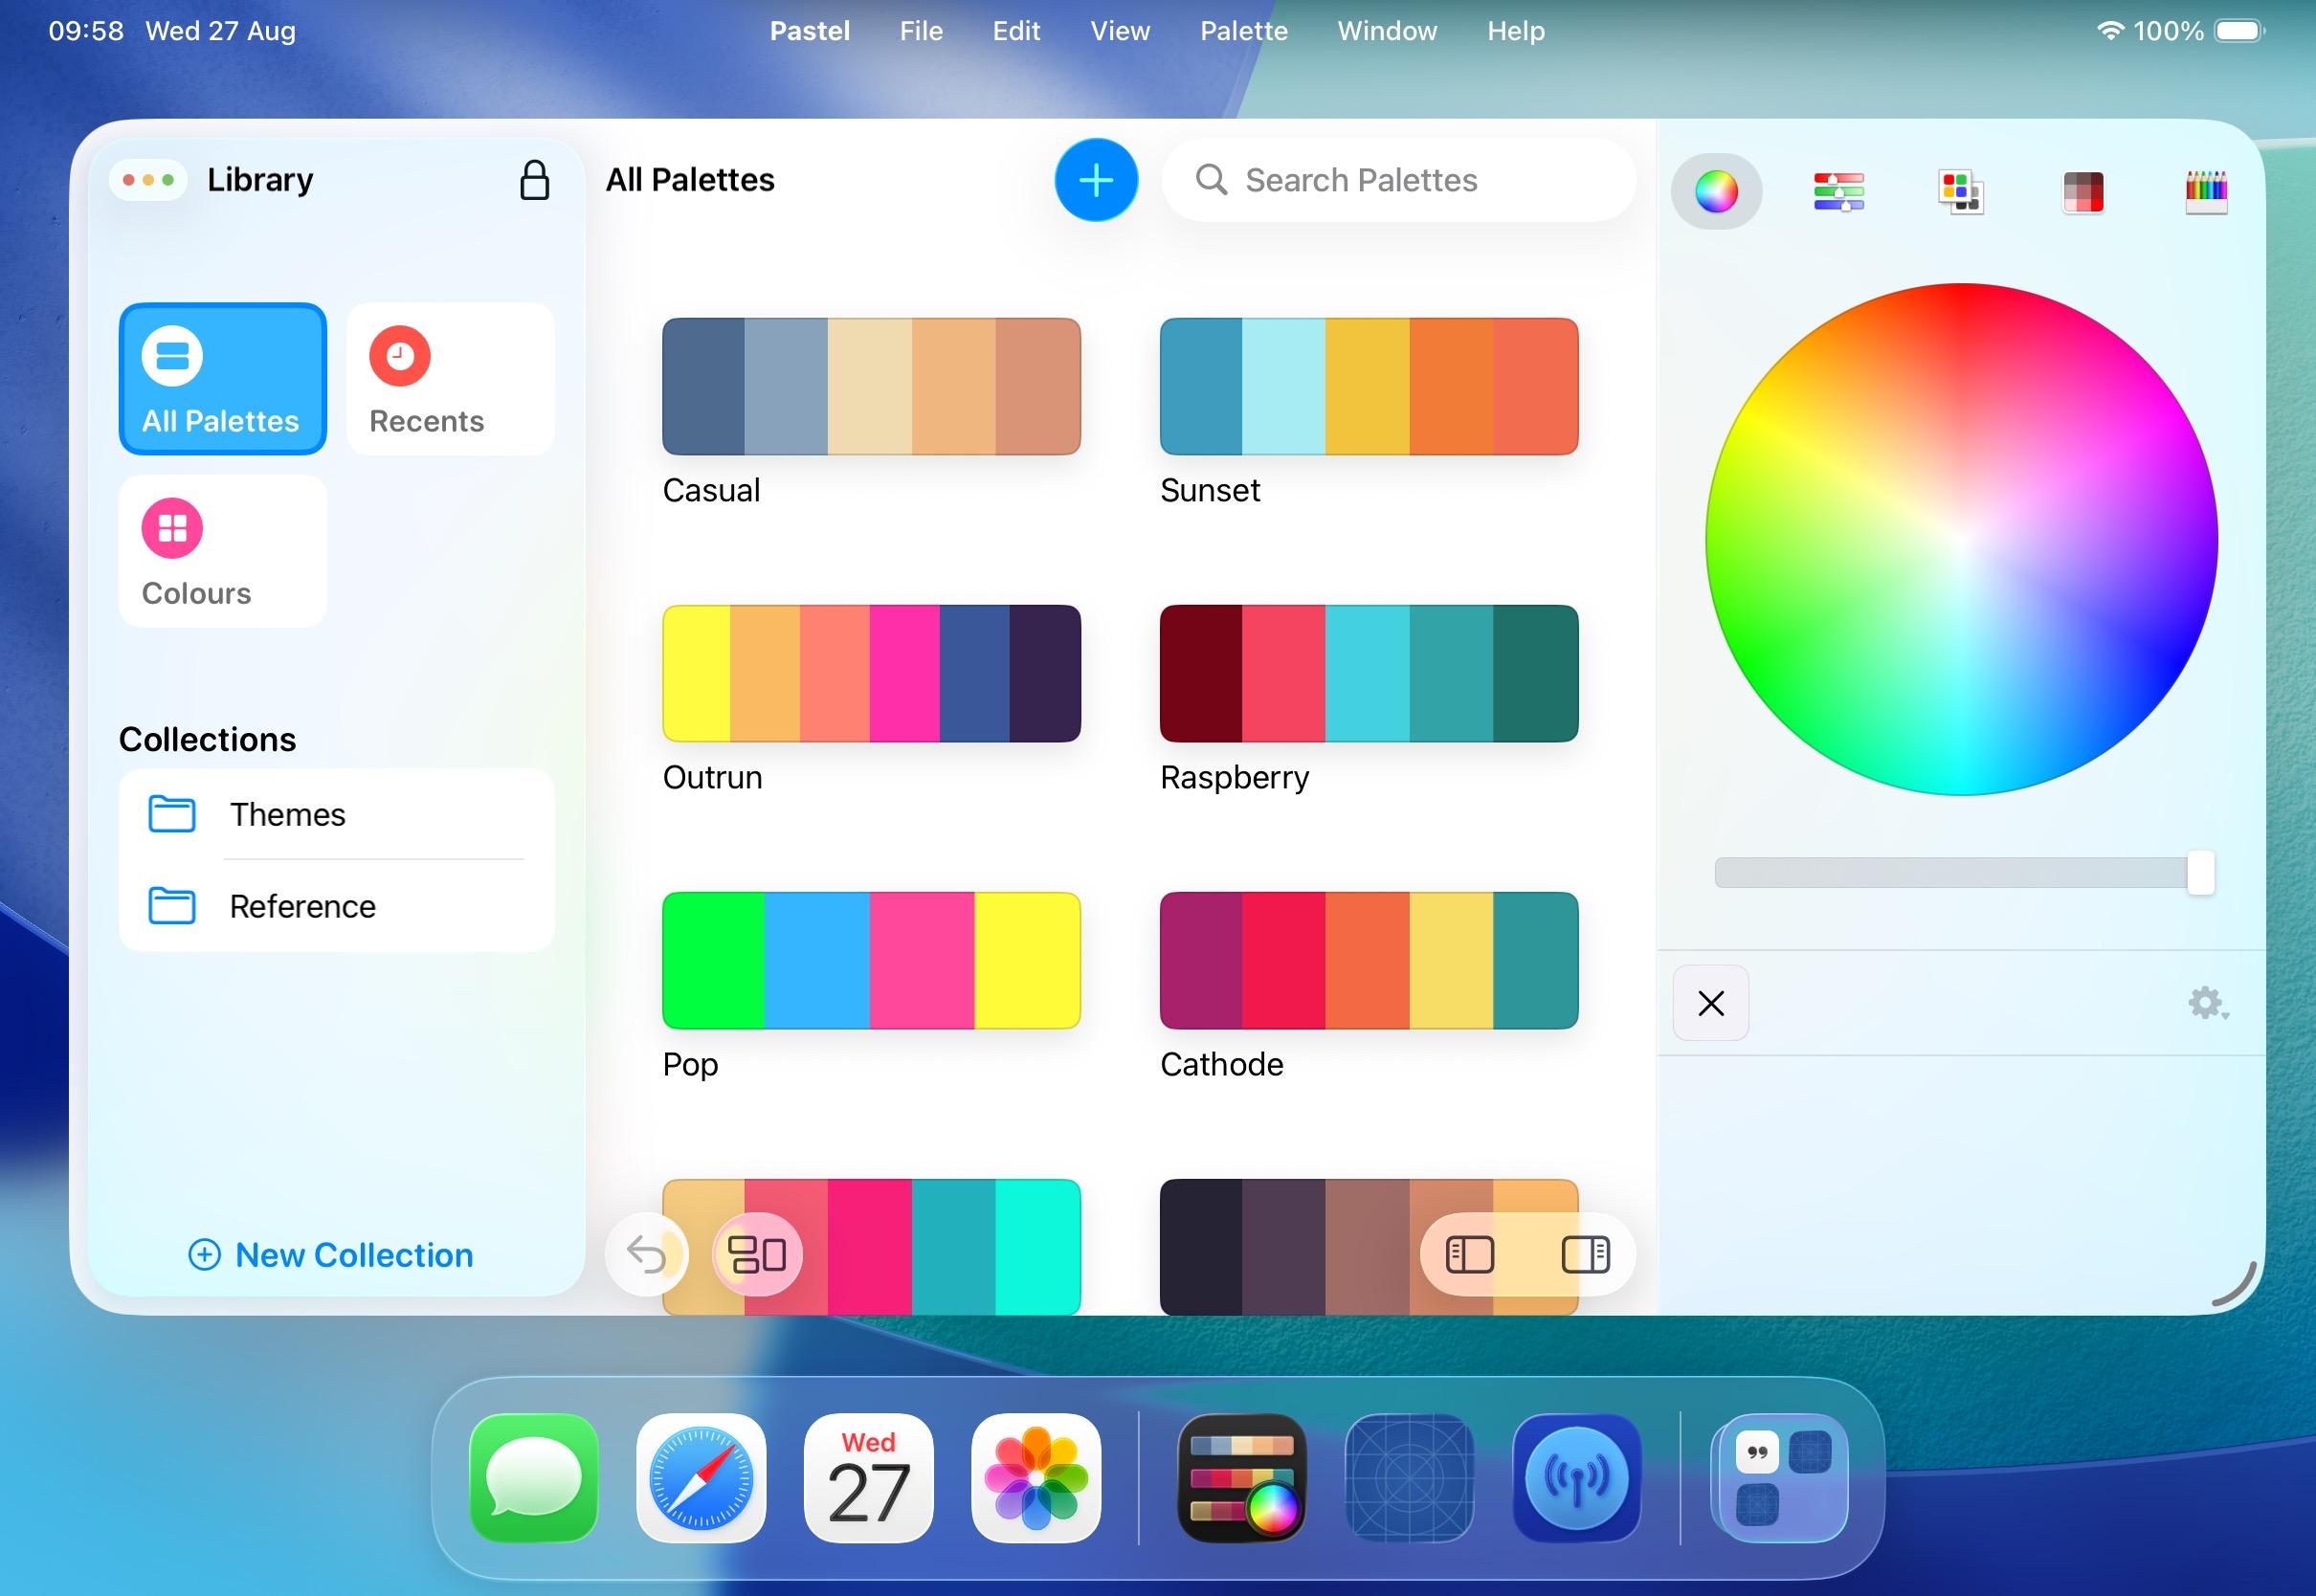The height and width of the screenshot is (1596, 2316).
Task: Click the Colours grid icon
Action: [172, 528]
